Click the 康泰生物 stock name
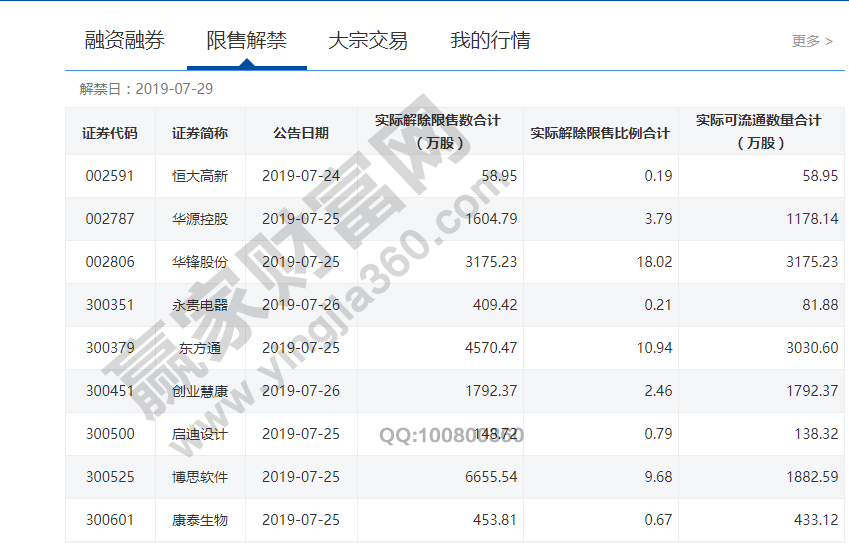 pos(200,520)
